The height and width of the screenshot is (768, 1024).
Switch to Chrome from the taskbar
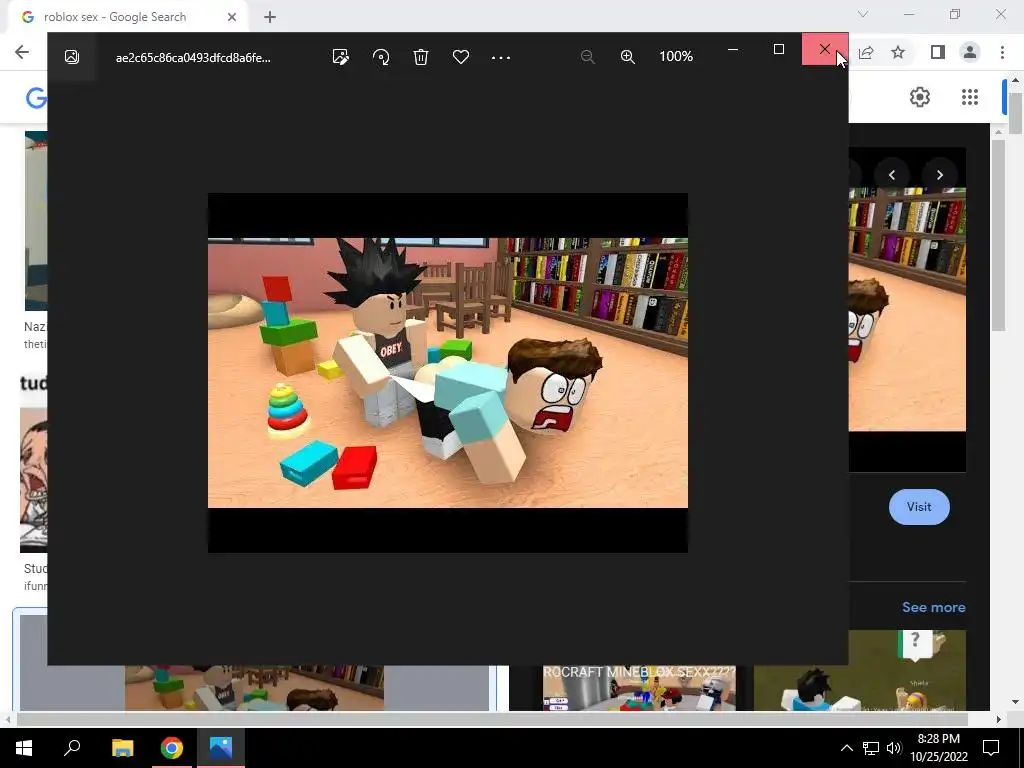[x=172, y=748]
